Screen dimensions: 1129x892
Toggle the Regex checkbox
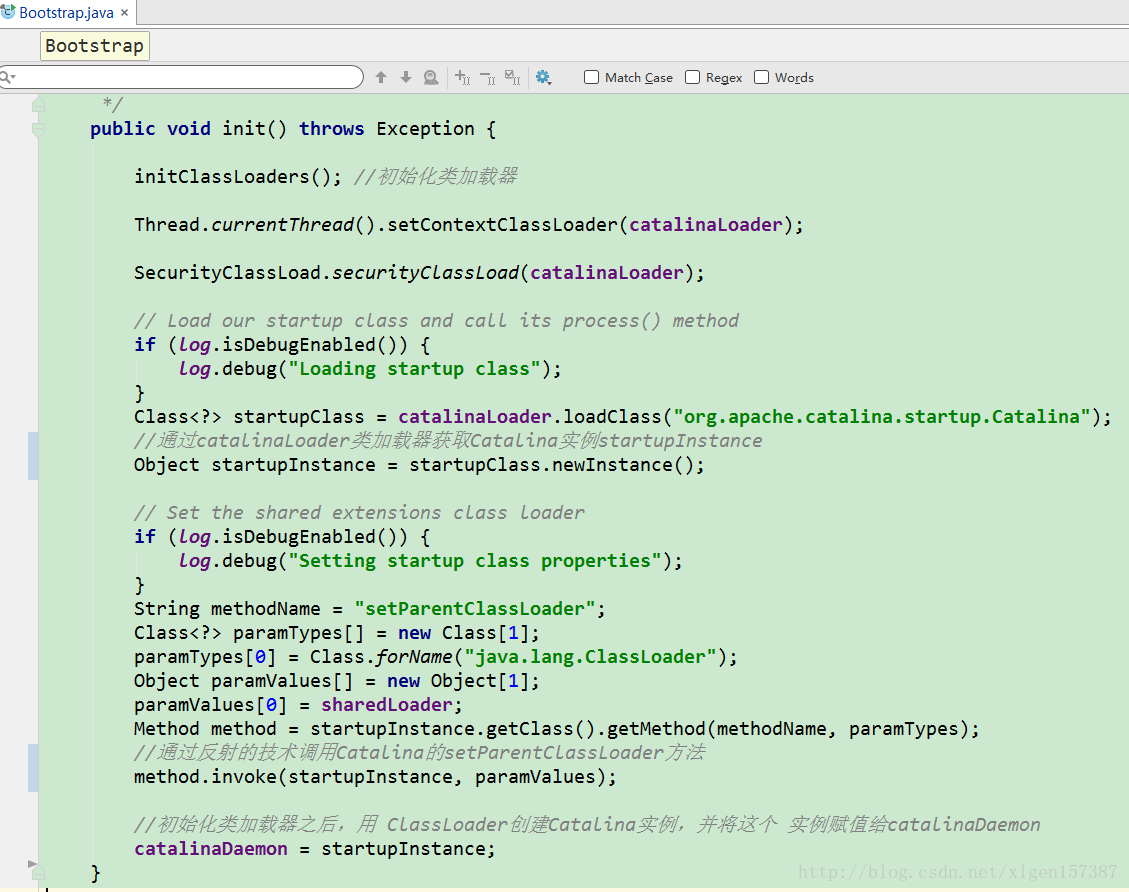click(x=692, y=77)
